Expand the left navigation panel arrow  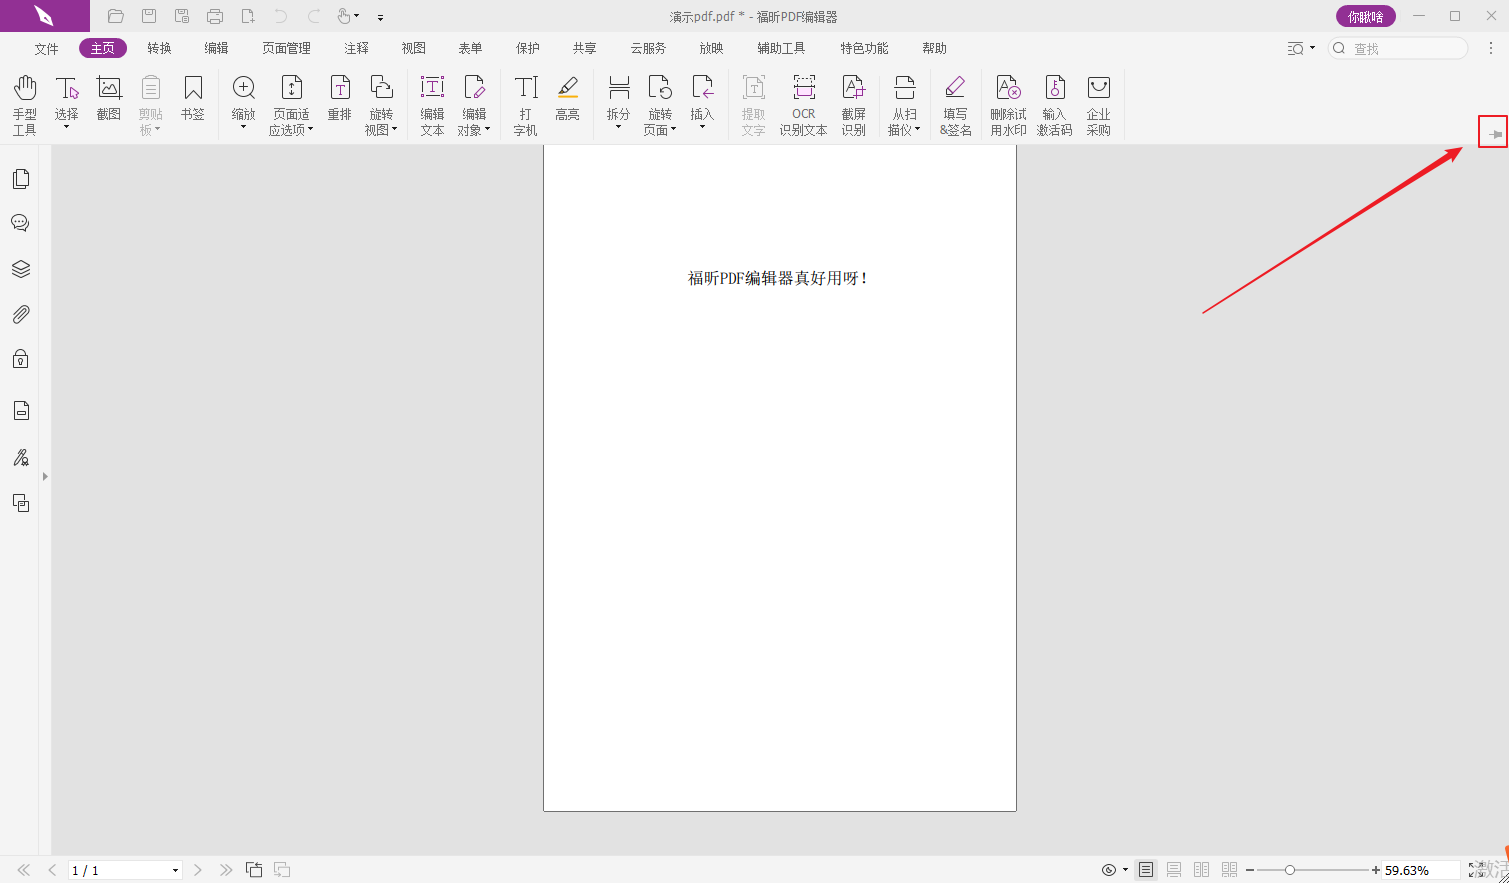pyautogui.click(x=45, y=477)
